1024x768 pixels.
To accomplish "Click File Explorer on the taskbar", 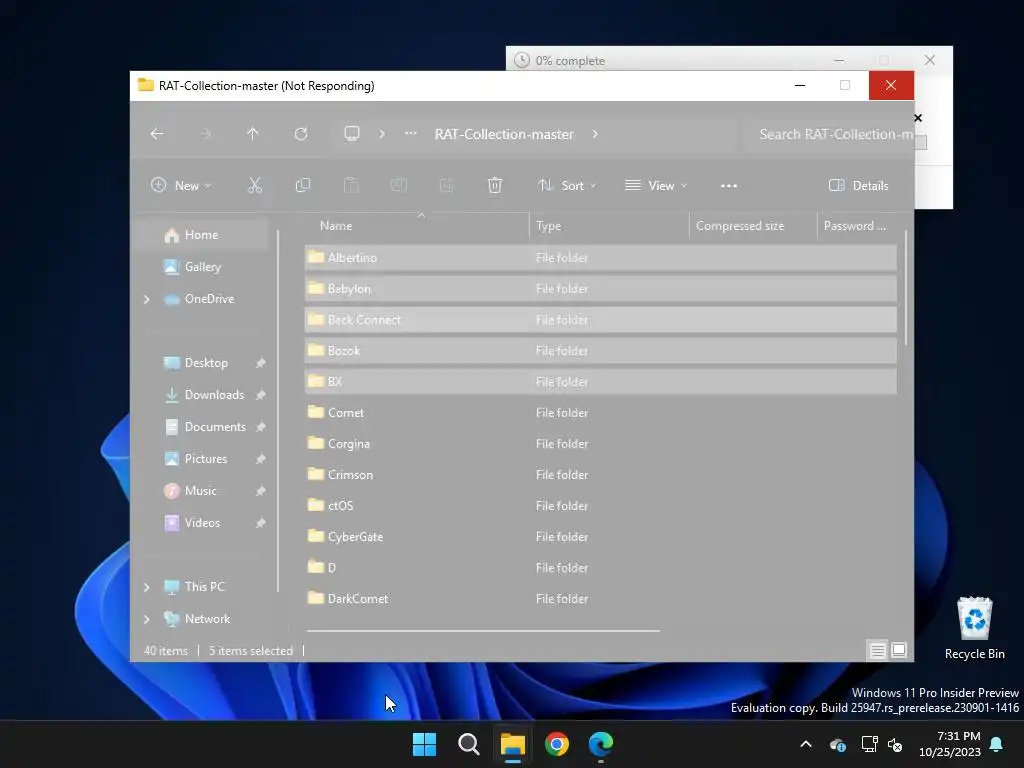I will [513, 744].
